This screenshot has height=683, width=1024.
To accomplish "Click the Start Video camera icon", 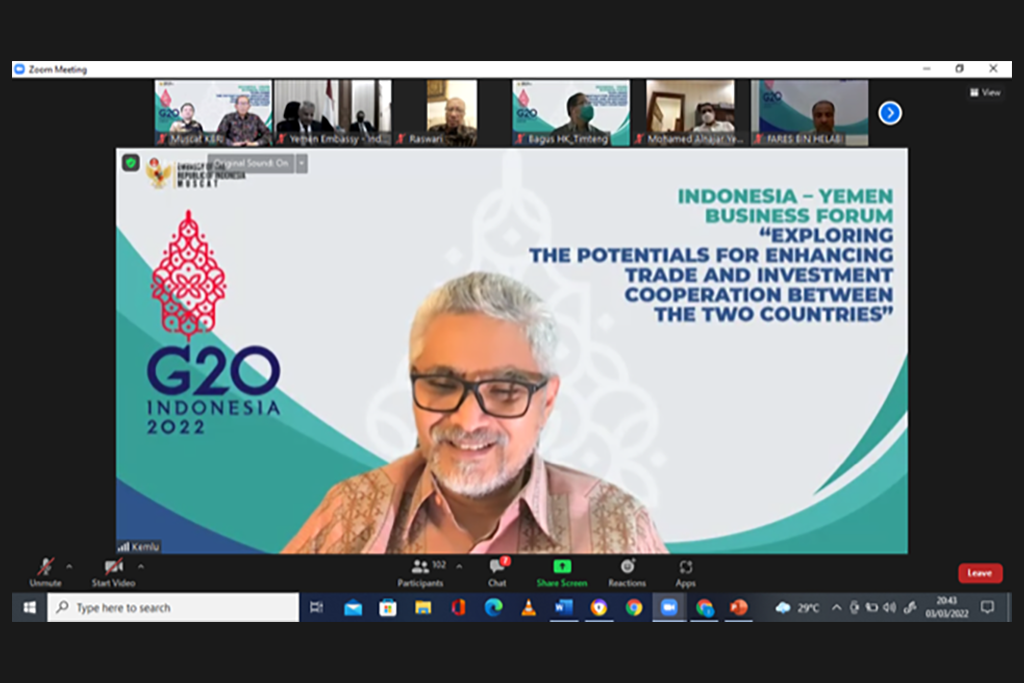I will [x=114, y=566].
